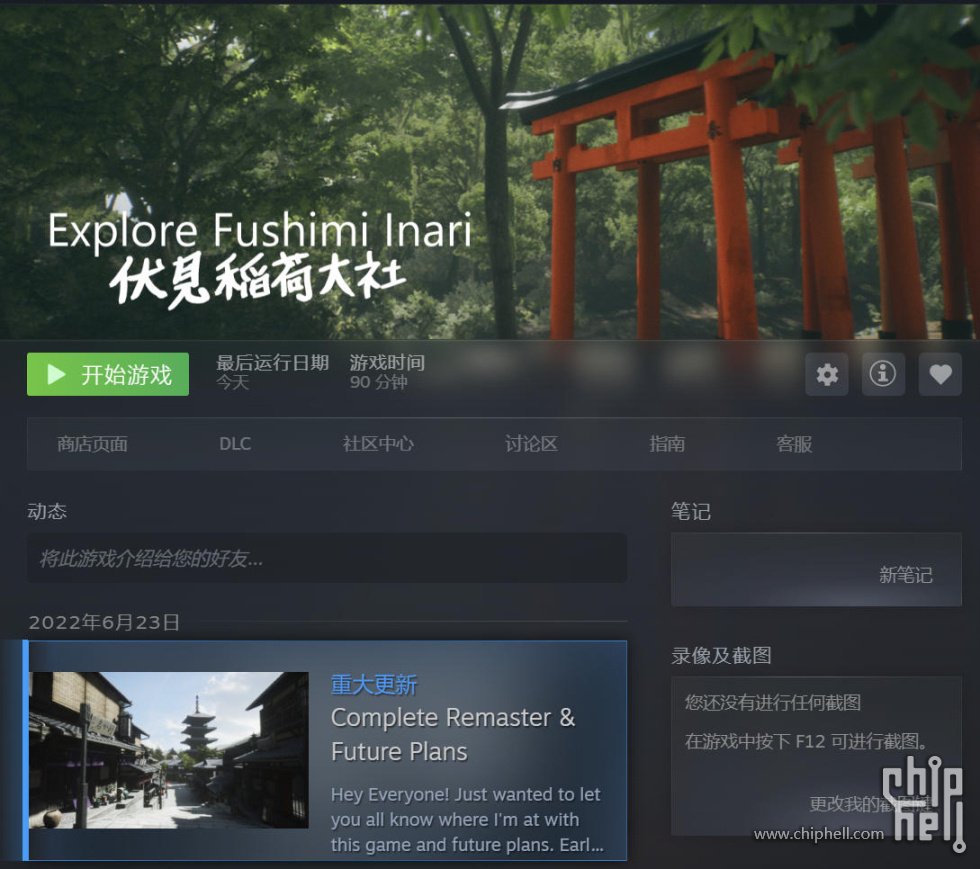Add game to favorites with heart icon
This screenshot has width=980, height=869.
click(x=940, y=374)
